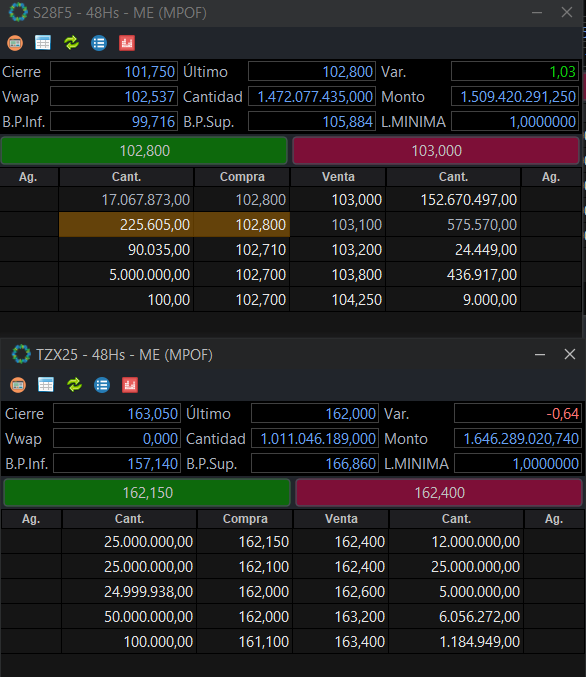Select ask quantity 152.670.497,00
586x677 pixels.
click(453, 200)
